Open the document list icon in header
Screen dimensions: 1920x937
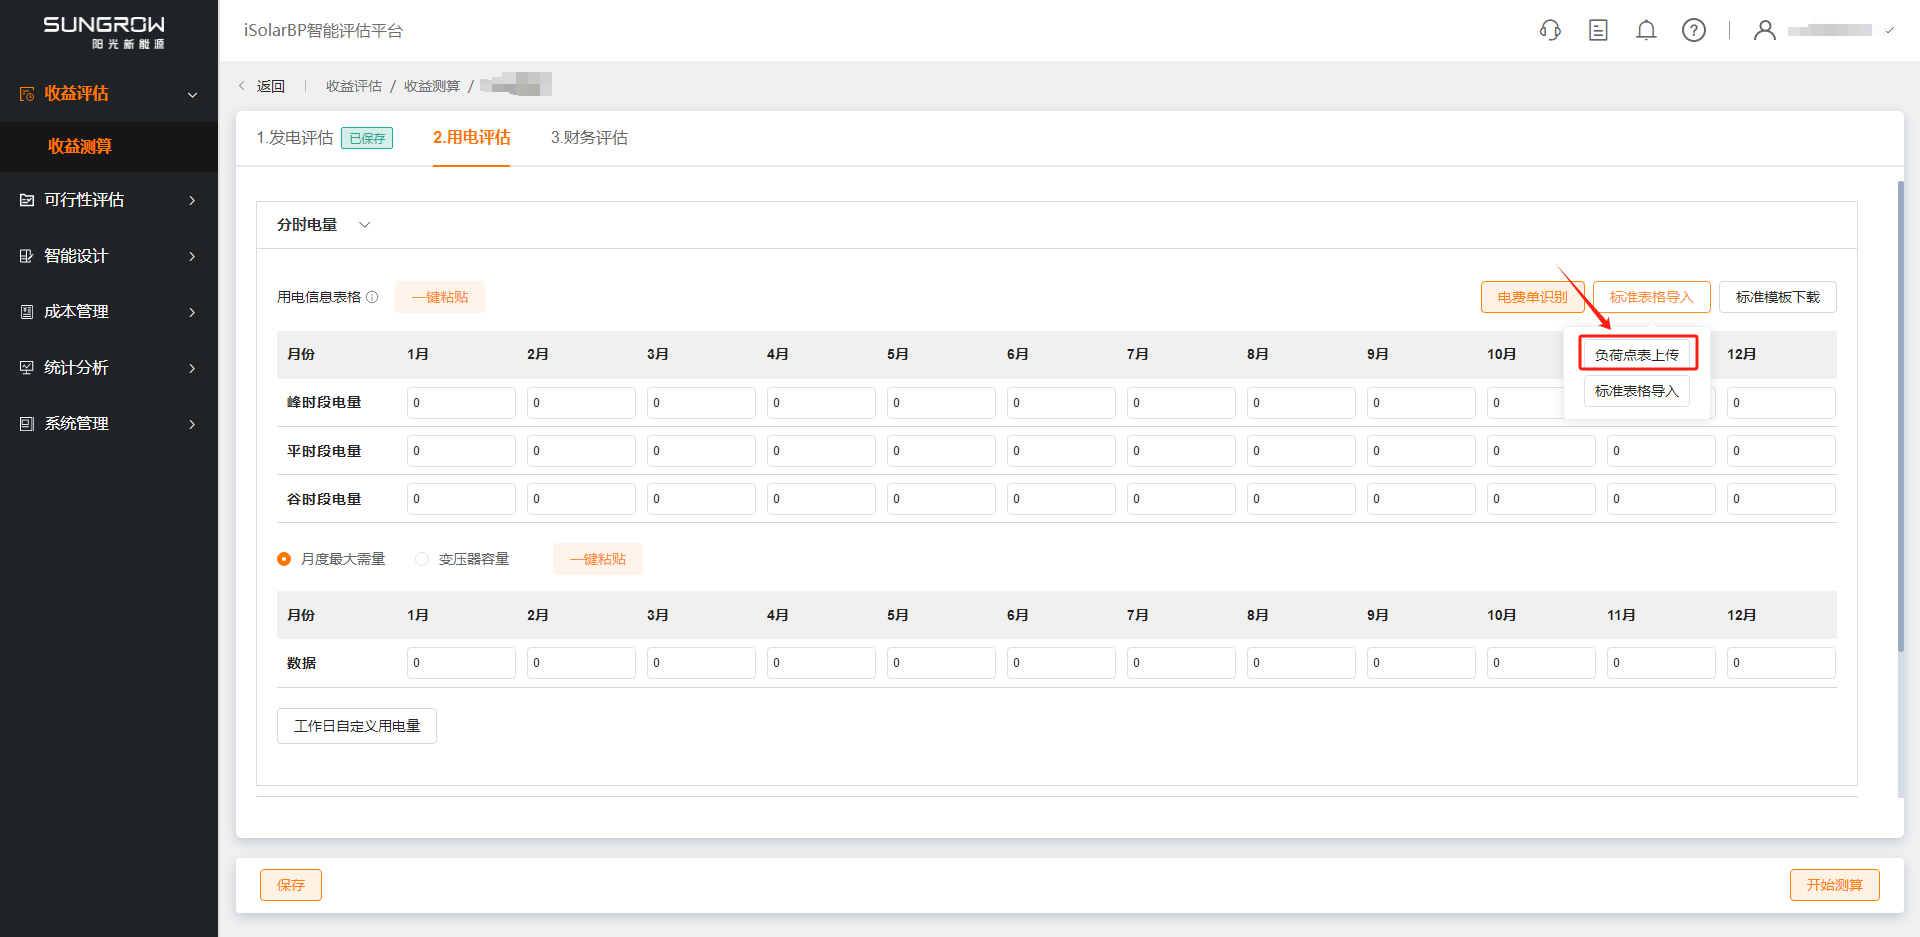coord(1598,30)
